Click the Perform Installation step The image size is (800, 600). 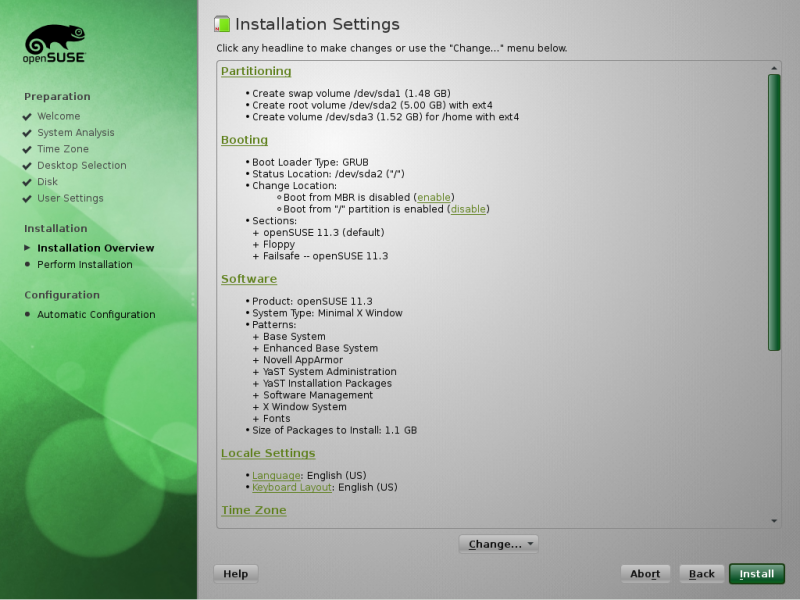[x=85, y=264]
